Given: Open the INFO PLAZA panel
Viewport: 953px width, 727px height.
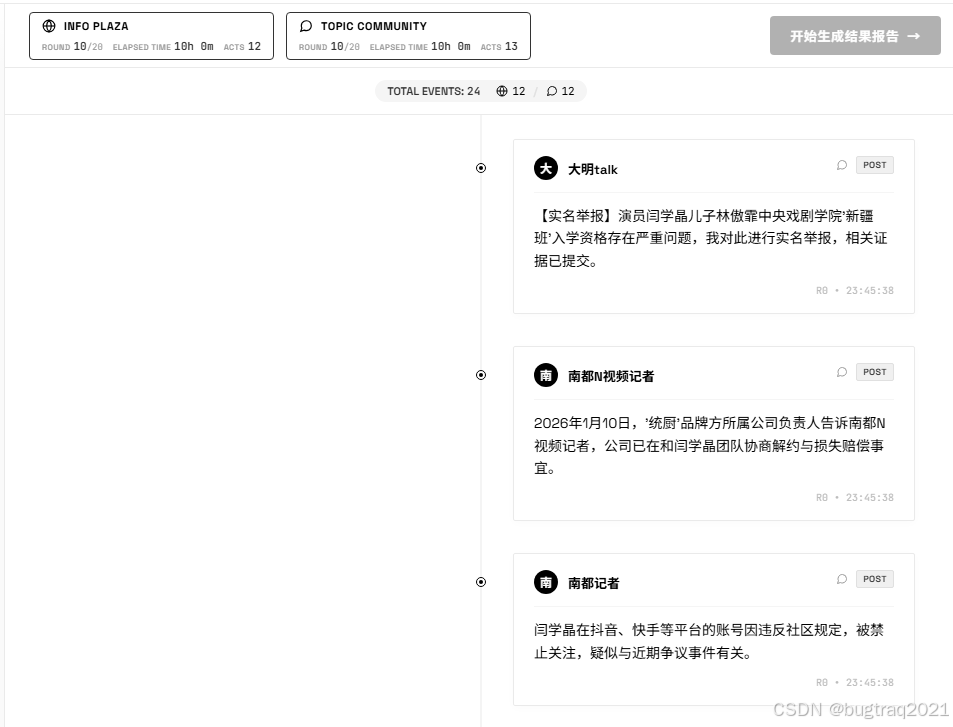Looking at the screenshot, I should point(151,36).
